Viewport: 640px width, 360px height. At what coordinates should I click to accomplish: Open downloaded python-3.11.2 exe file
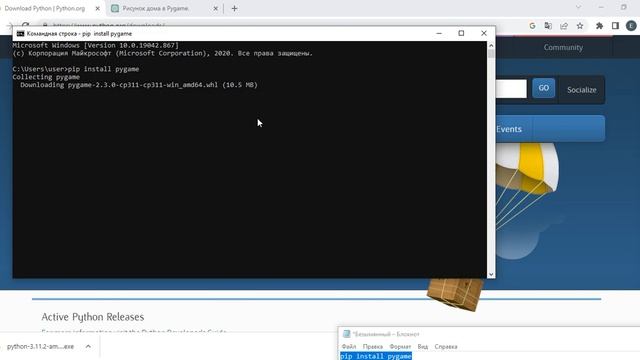click(x=40, y=346)
